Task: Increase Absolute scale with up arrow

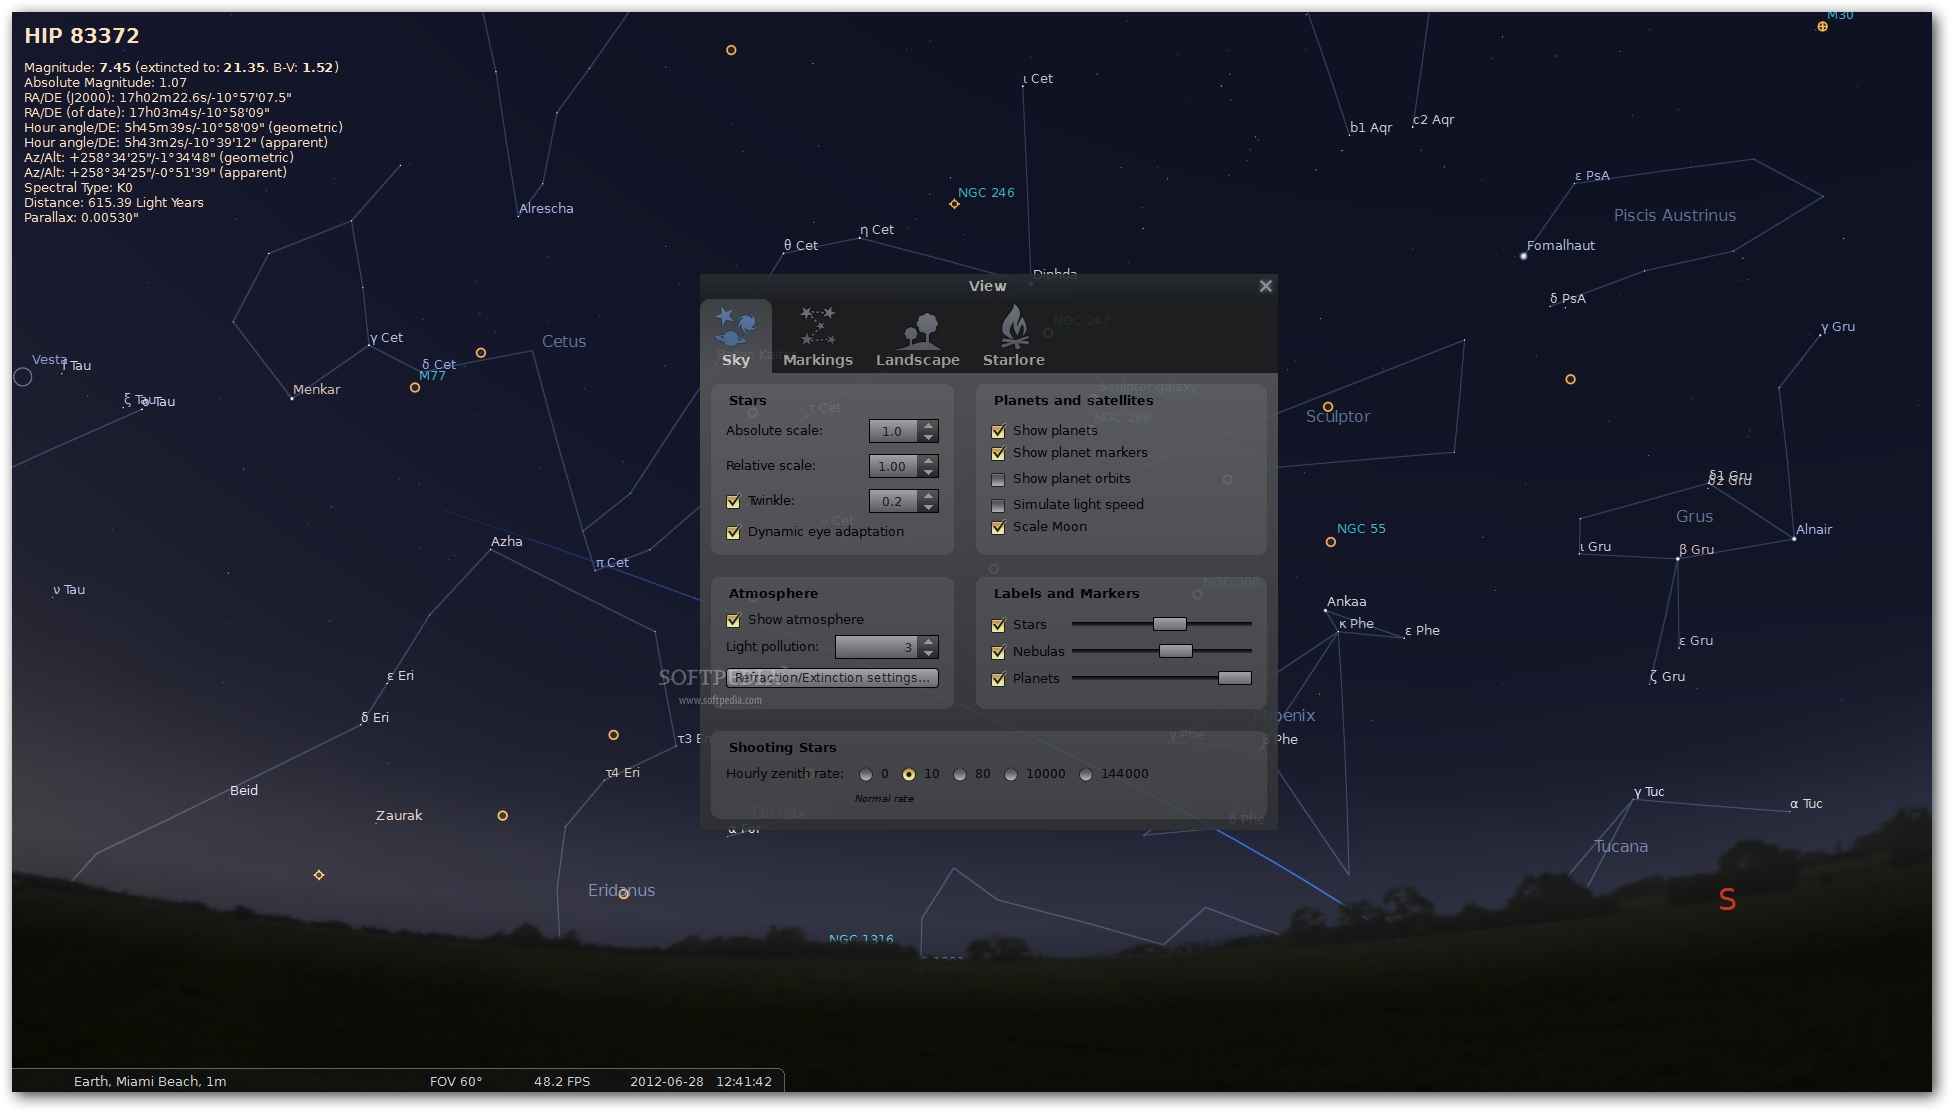Action: point(928,425)
